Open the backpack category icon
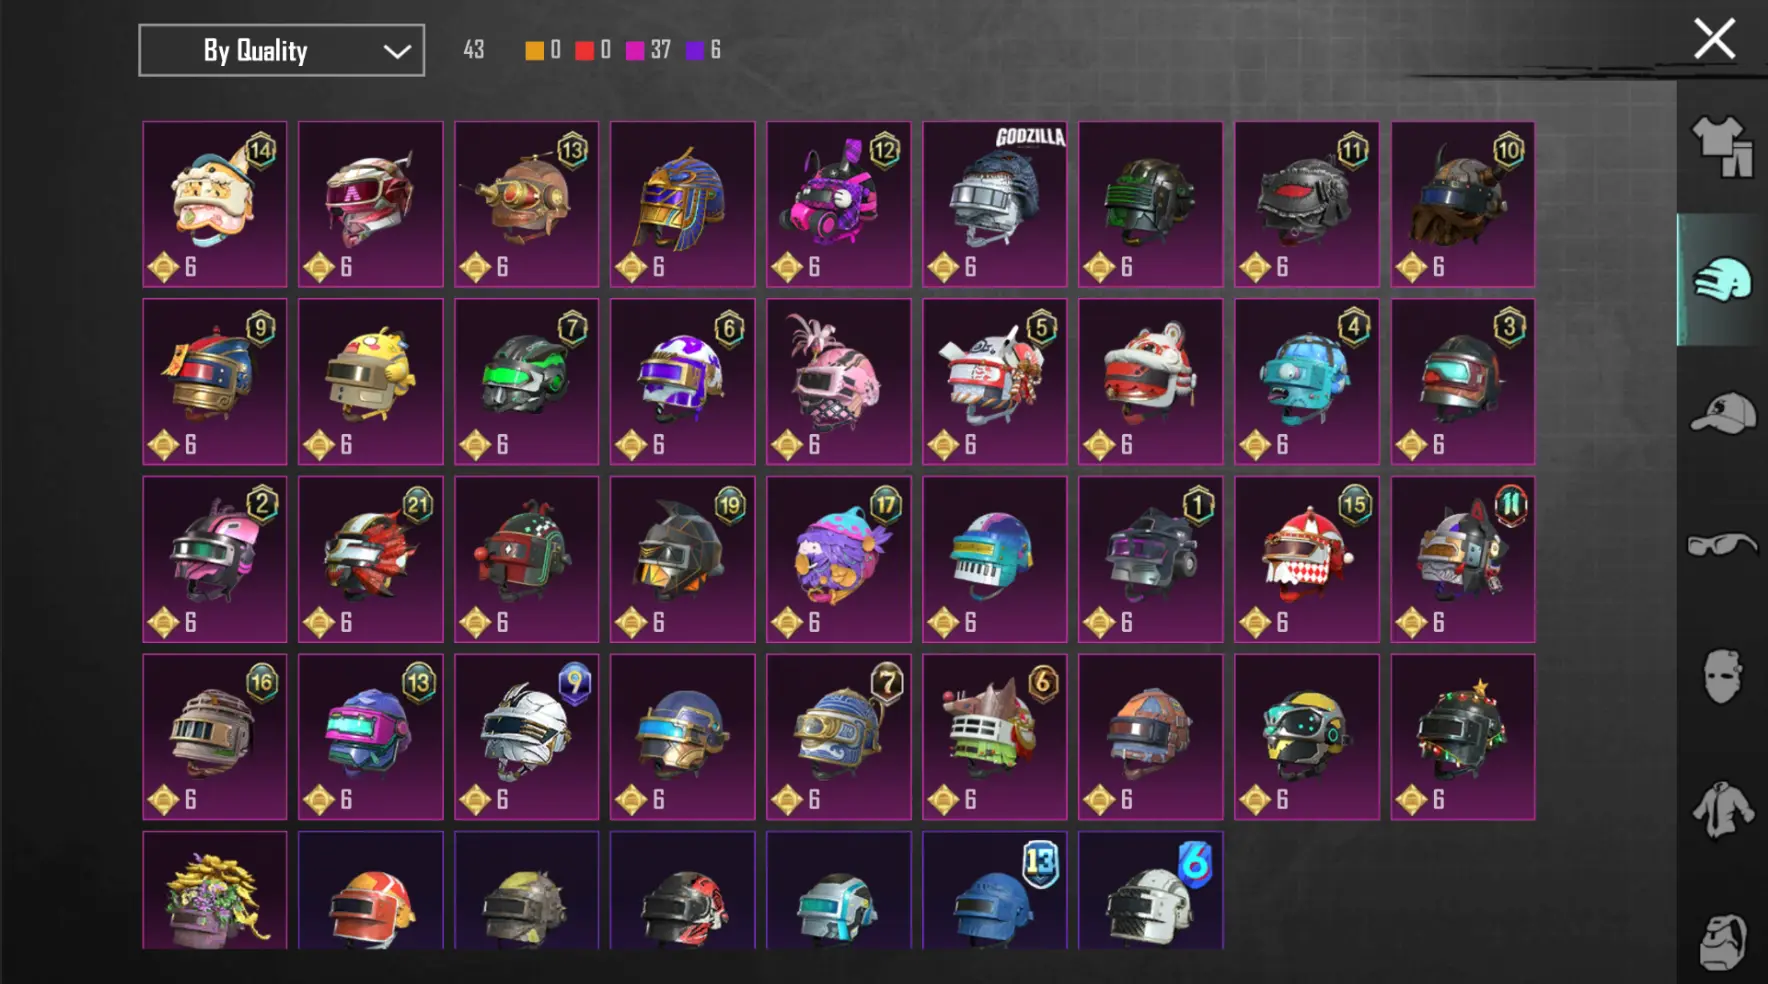1768x984 pixels. (x=1722, y=940)
